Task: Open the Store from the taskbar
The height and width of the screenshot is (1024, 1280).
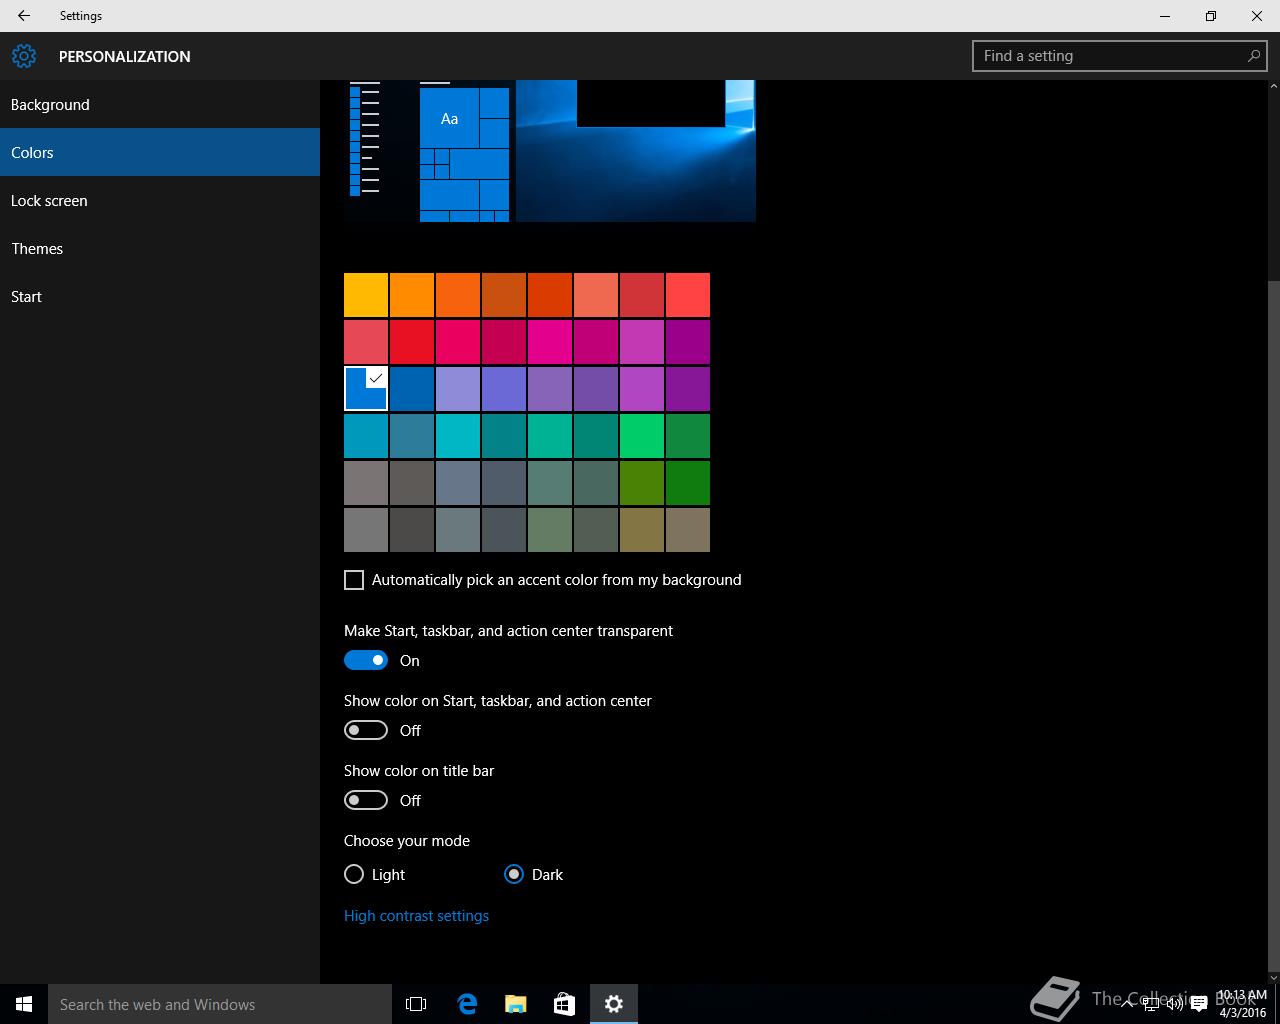Action: pos(564,1004)
